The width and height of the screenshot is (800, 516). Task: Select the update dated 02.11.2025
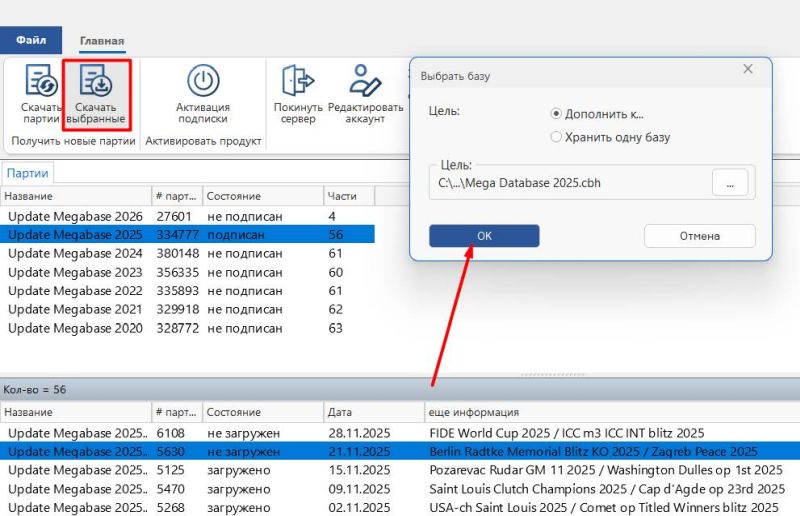pos(400,507)
